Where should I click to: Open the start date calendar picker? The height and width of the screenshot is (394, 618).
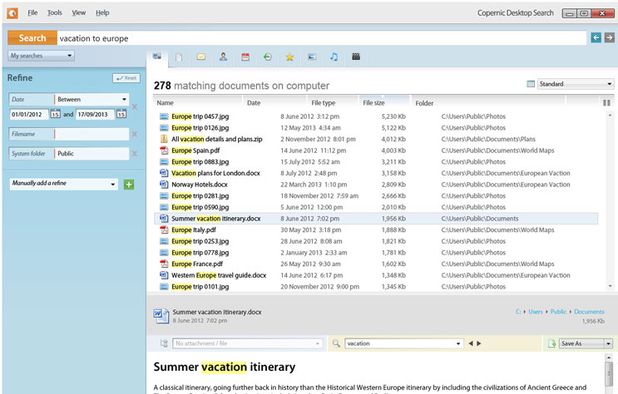click(x=55, y=114)
